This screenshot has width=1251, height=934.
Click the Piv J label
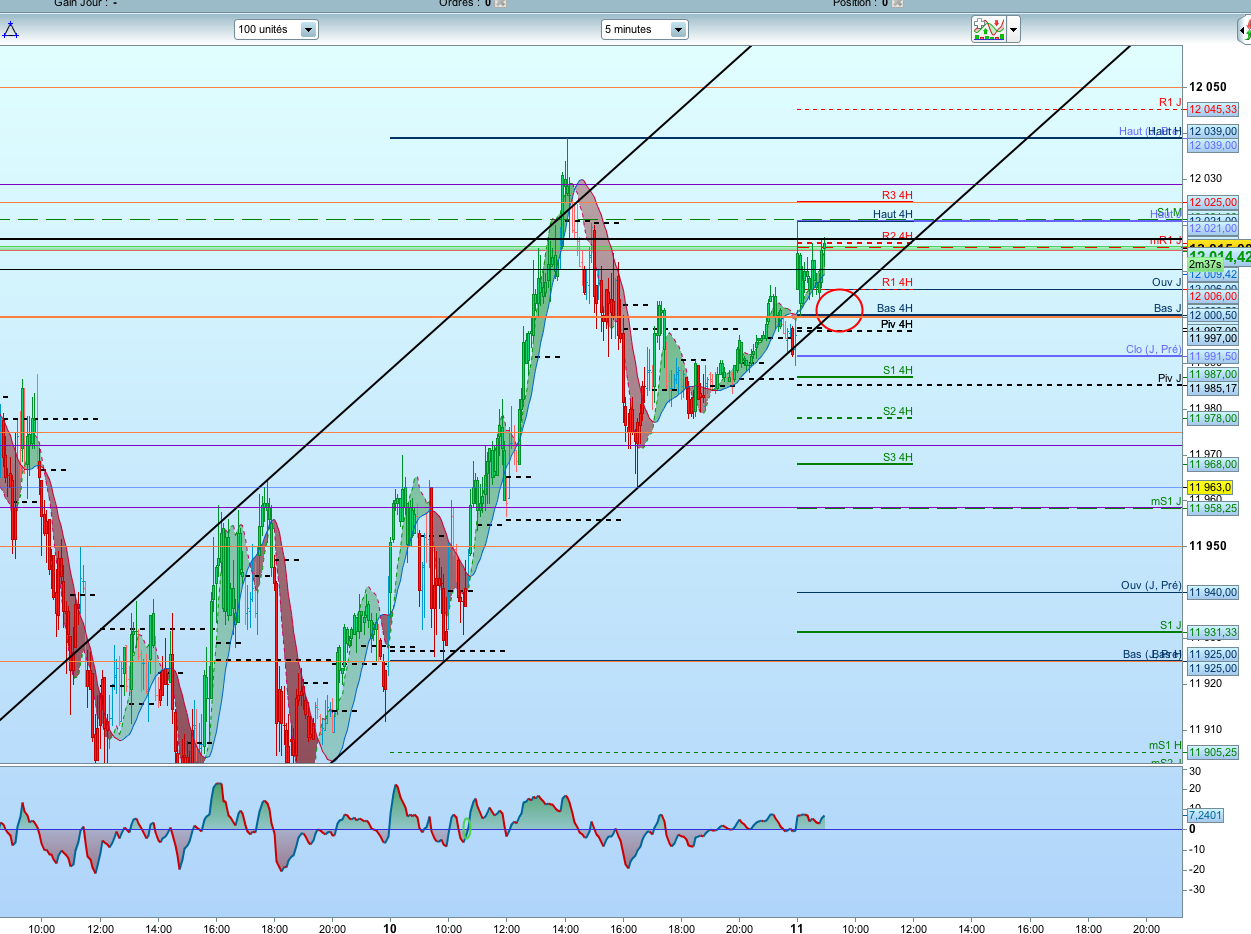[x=1169, y=378]
